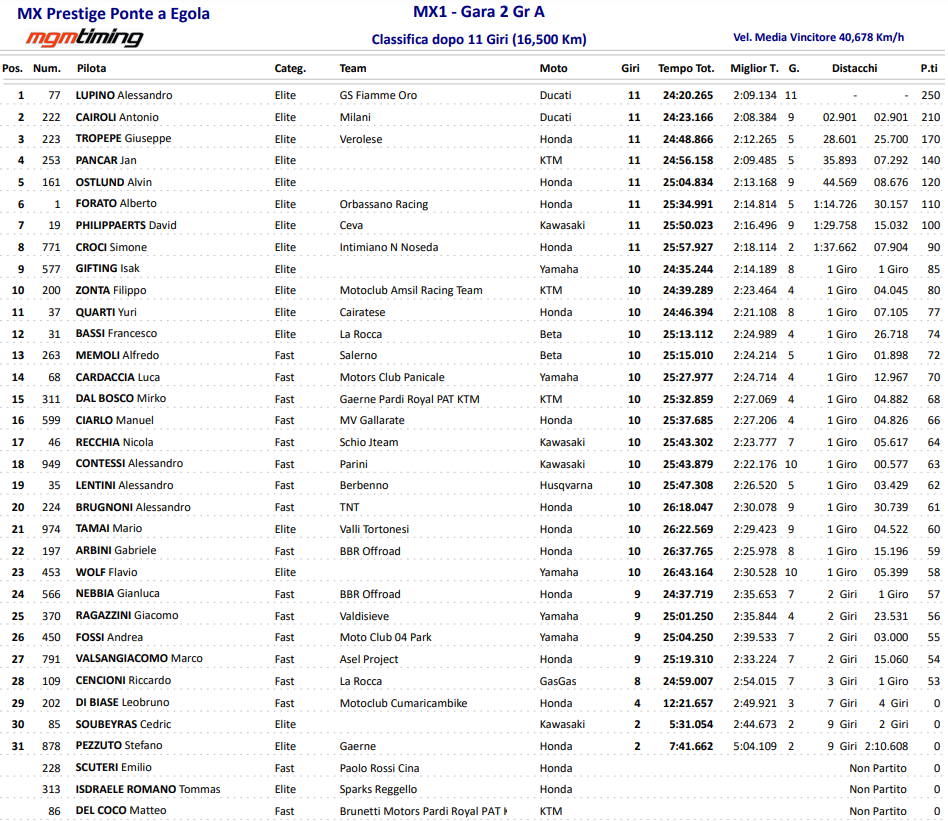Viewport: 948px width, 821px height.
Task: Click rider 'BRUGNONI Alessandro'
Action: coord(133,507)
